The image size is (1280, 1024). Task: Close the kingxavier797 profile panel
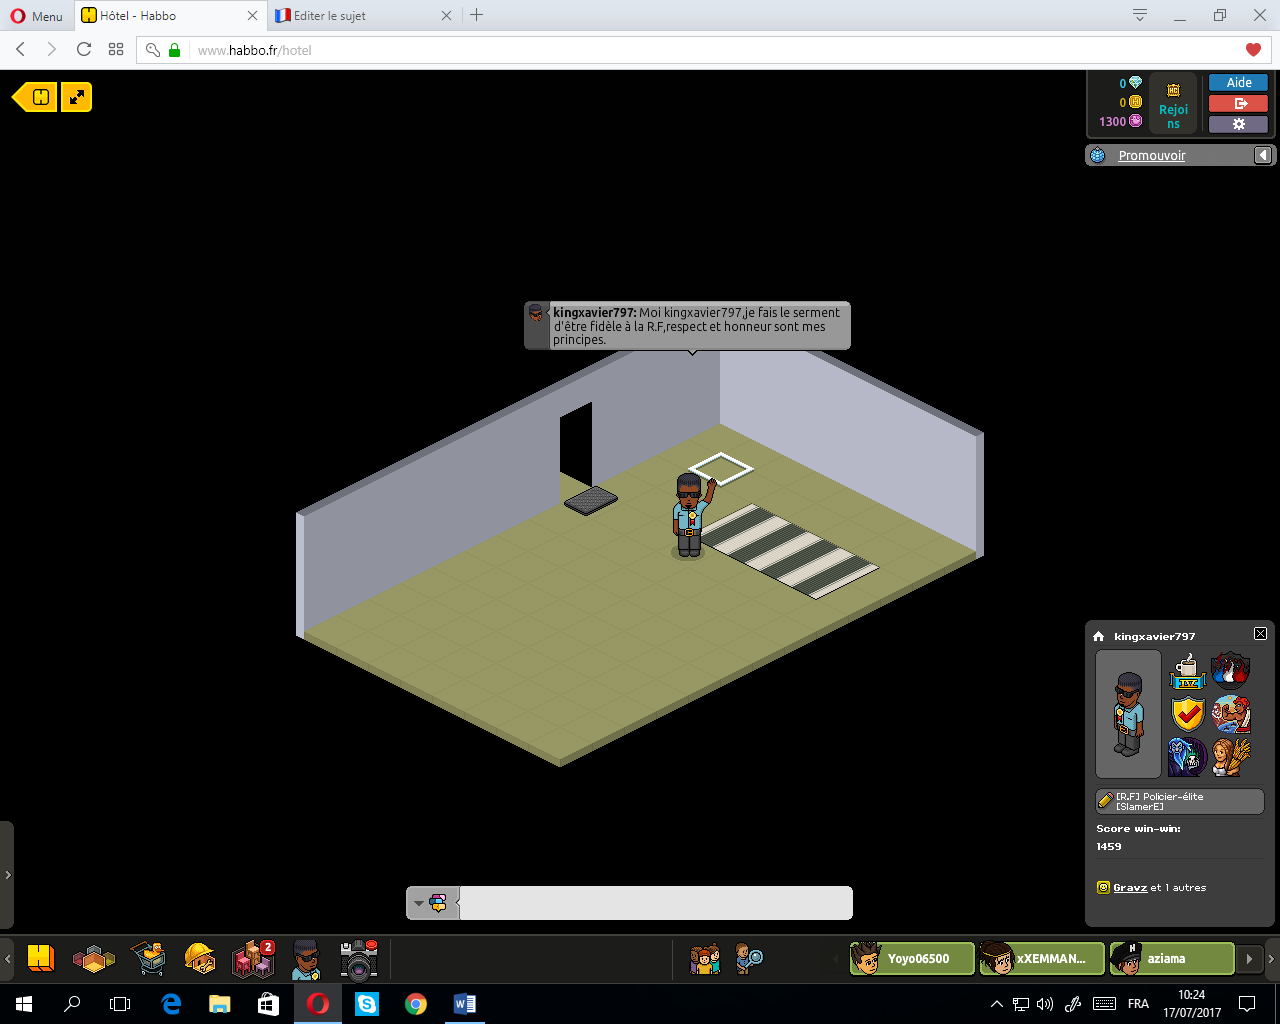point(1260,634)
